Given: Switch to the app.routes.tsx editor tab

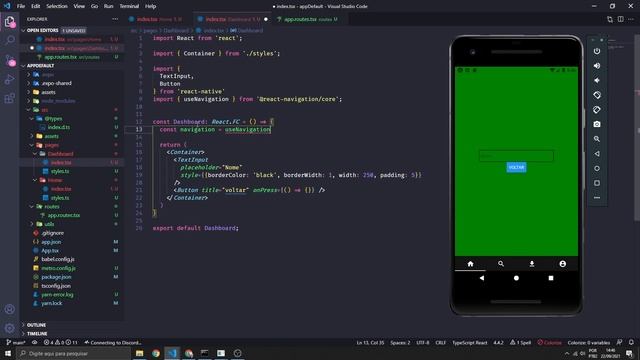Looking at the screenshot, I should coord(307,19).
